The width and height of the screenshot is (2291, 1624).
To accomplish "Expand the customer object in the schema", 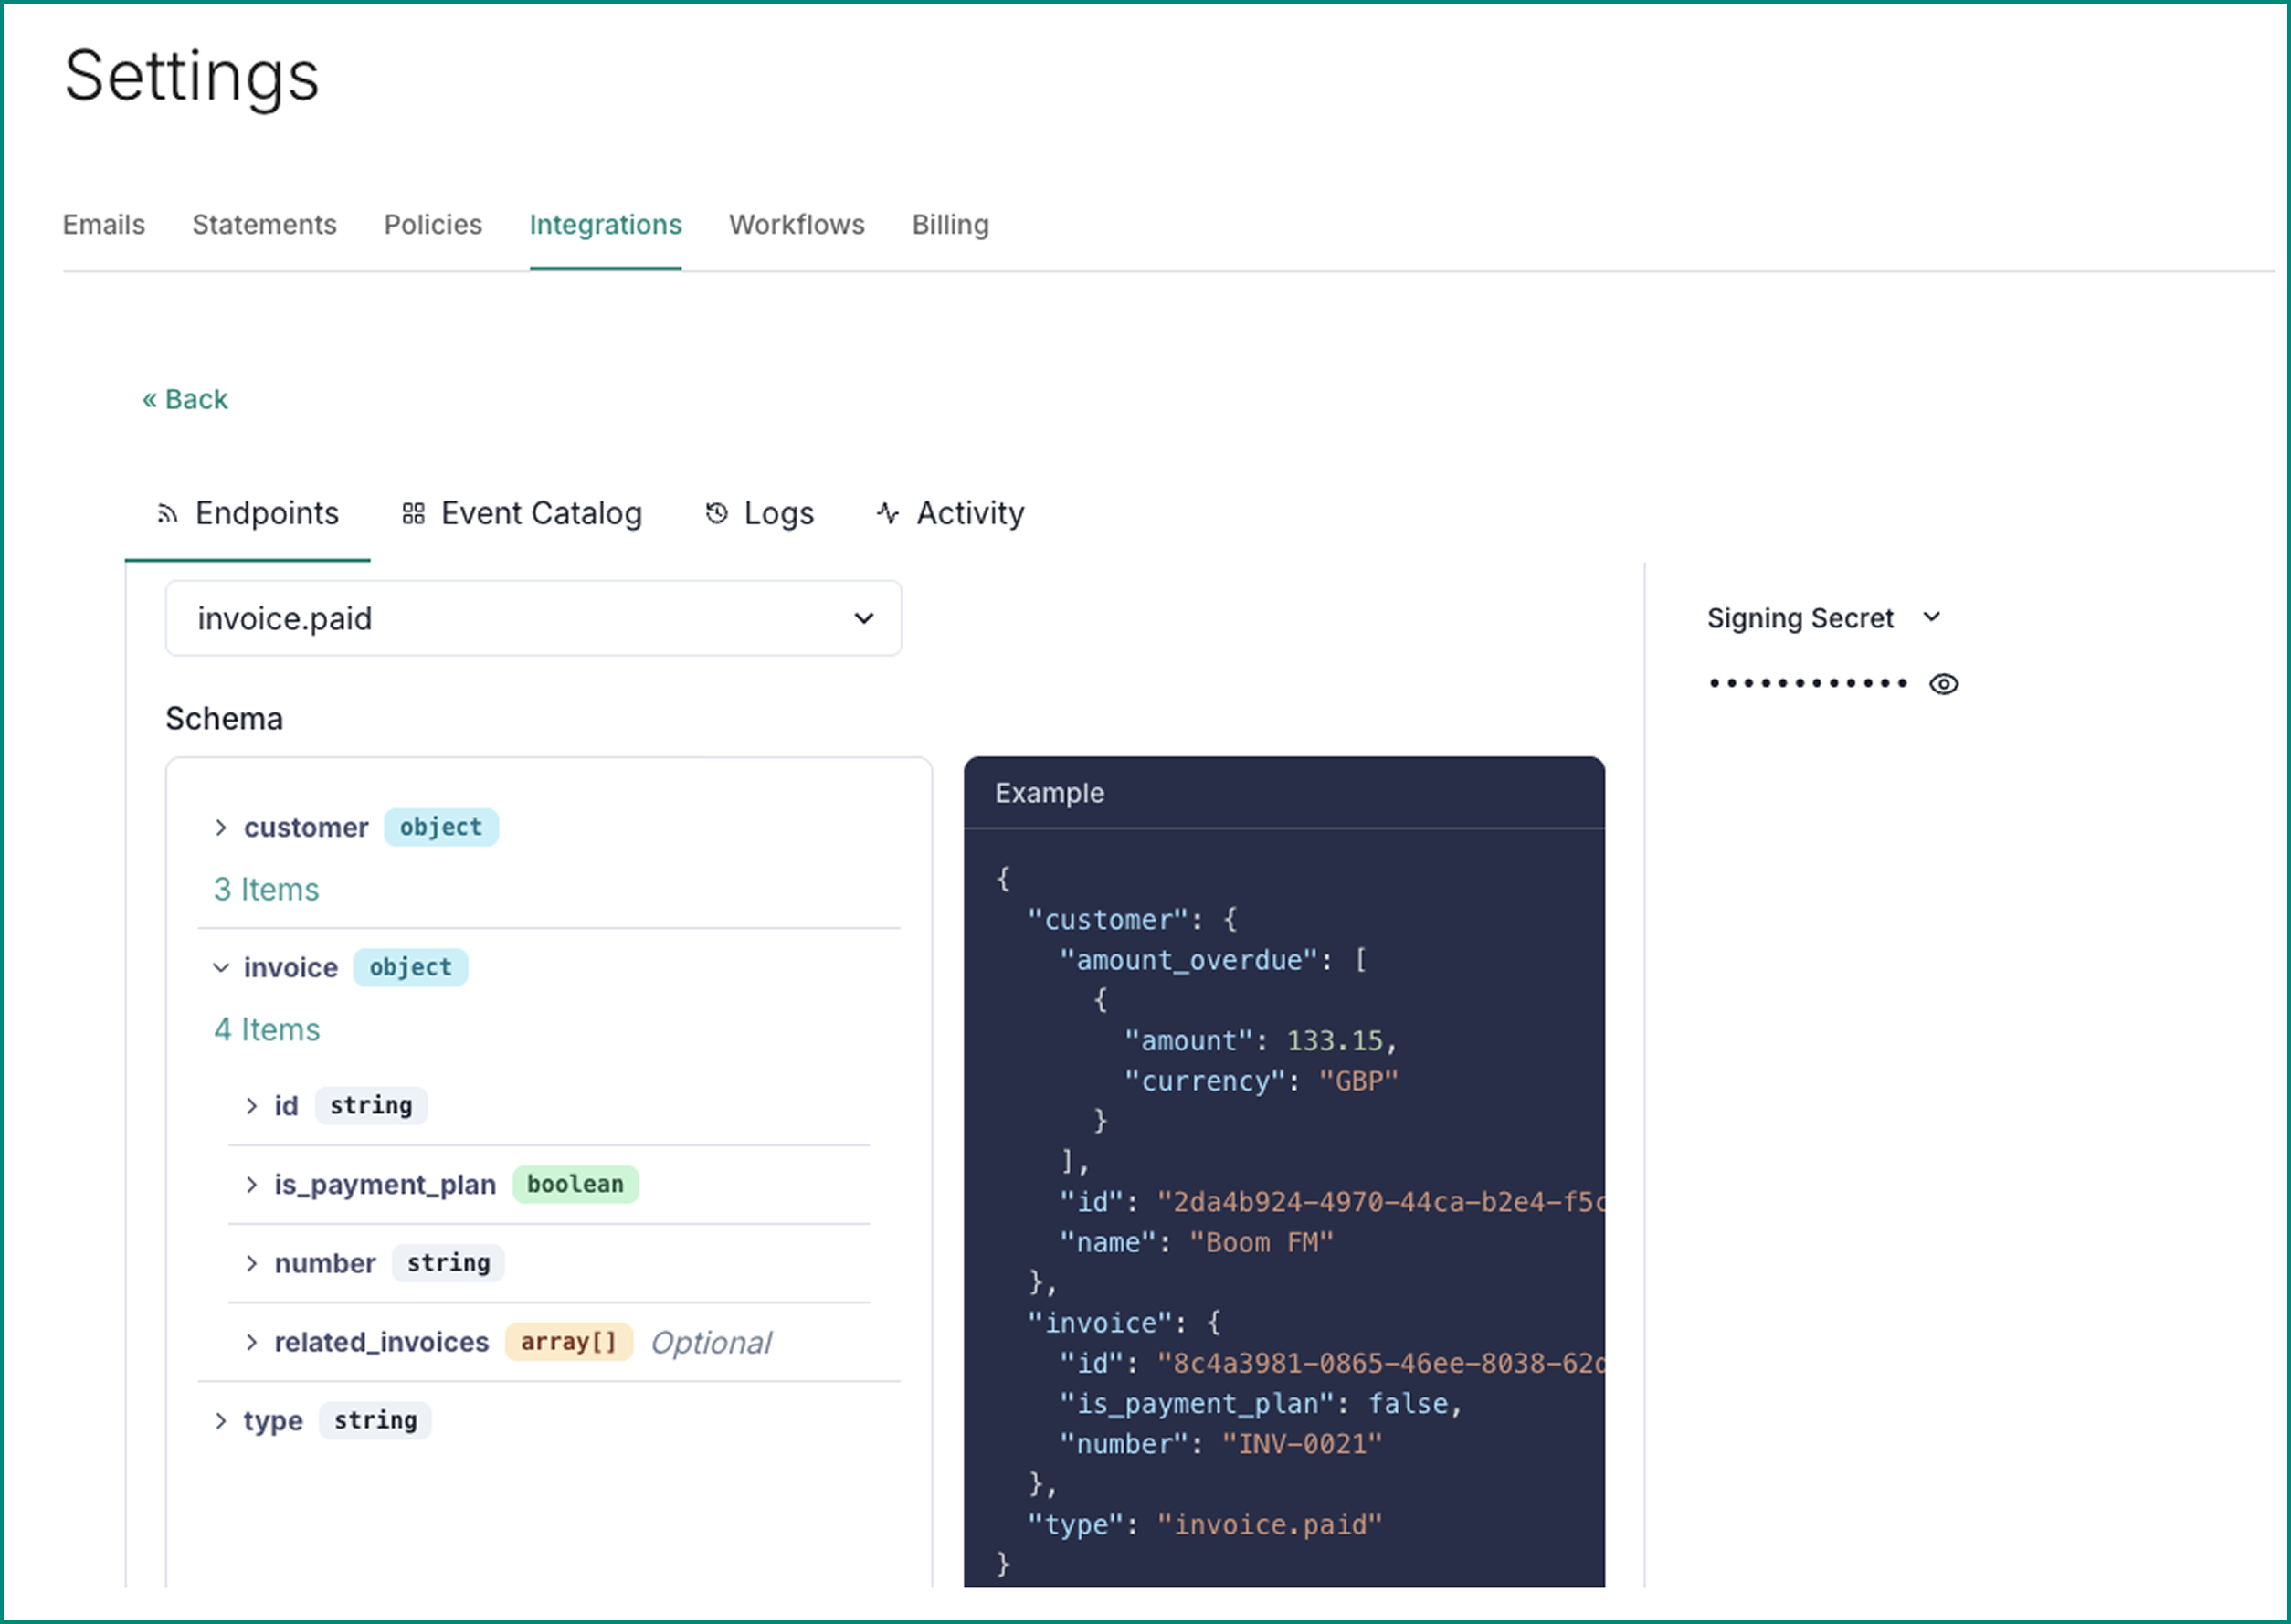I will (222, 827).
